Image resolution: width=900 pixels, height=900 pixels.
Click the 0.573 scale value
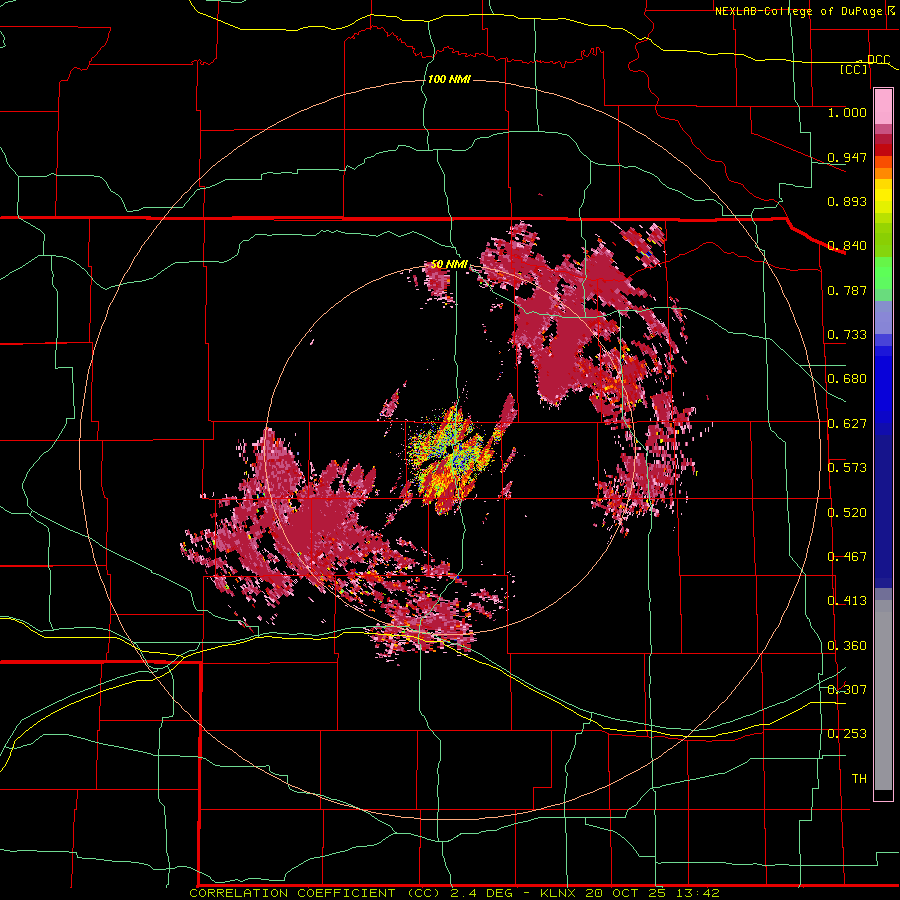click(847, 467)
